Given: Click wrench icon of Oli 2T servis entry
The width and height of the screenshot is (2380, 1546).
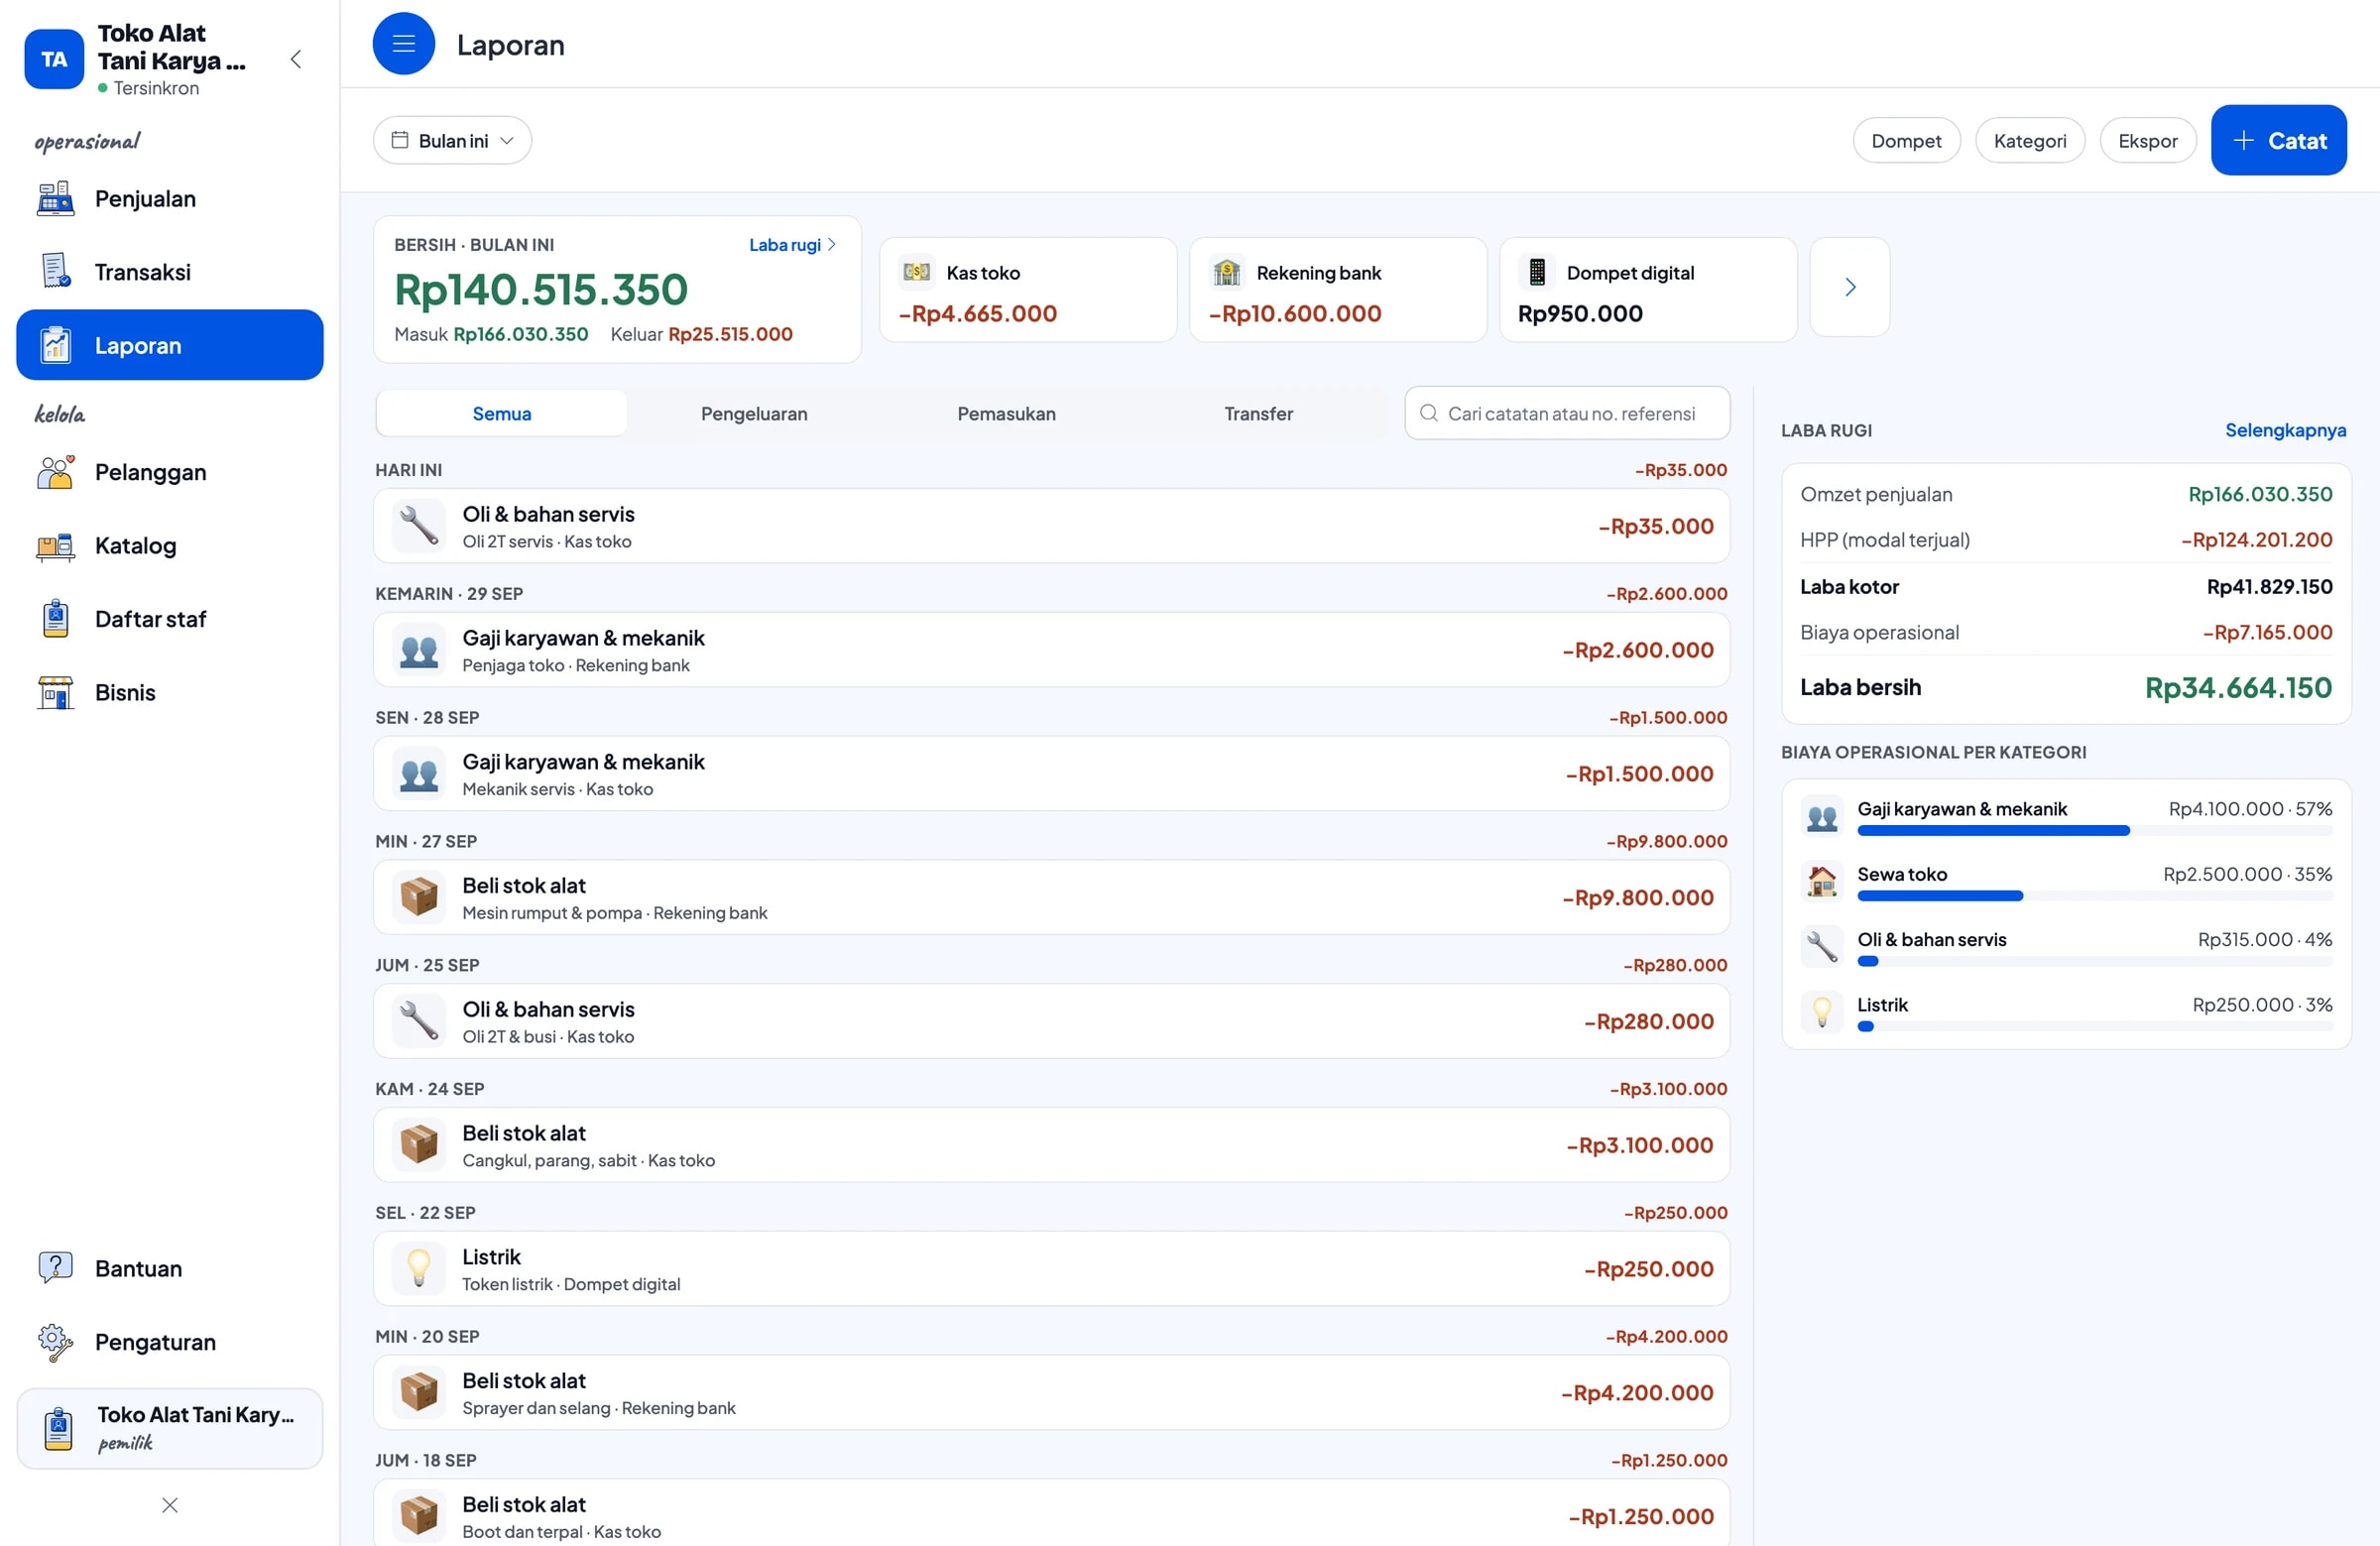Looking at the screenshot, I should coord(419,526).
